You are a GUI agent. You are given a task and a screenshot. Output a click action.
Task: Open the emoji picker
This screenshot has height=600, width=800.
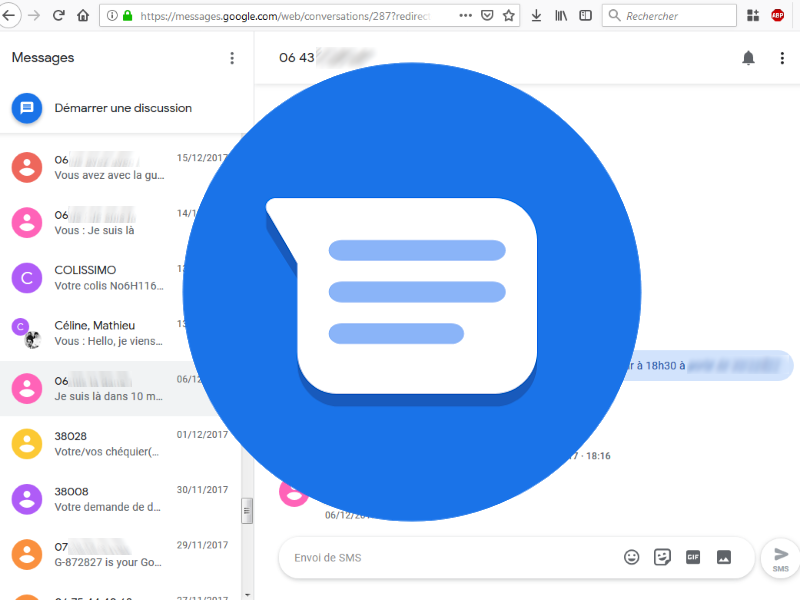point(631,557)
